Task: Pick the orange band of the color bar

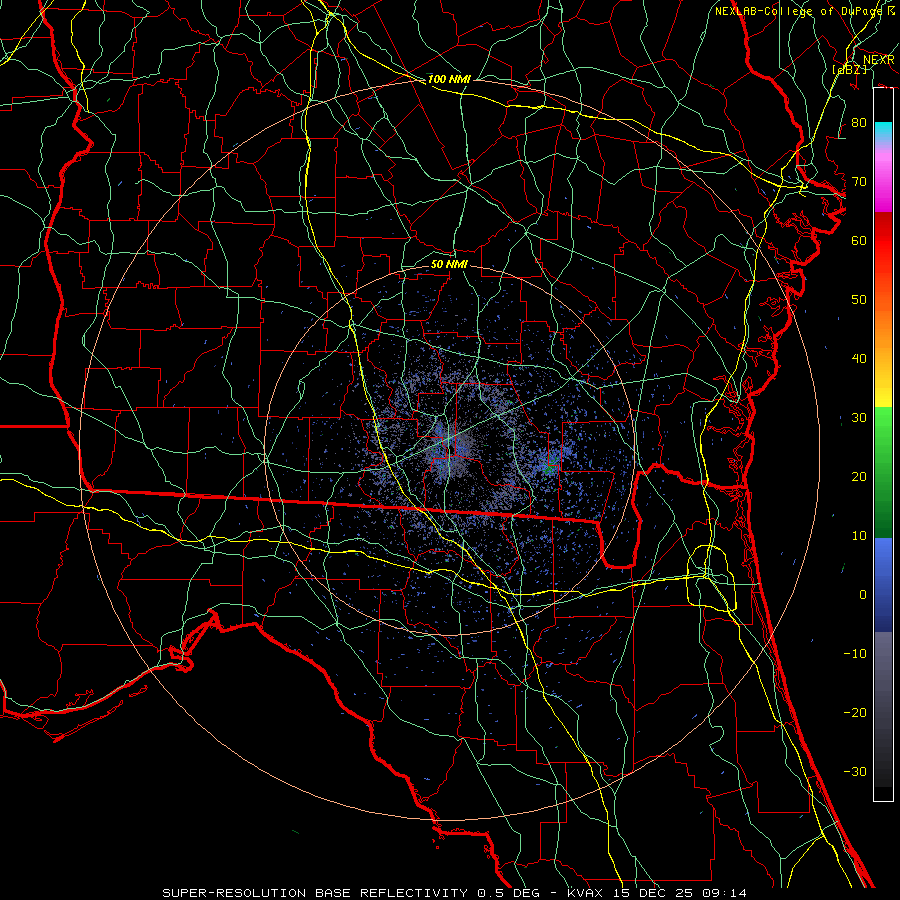Action: tap(883, 333)
